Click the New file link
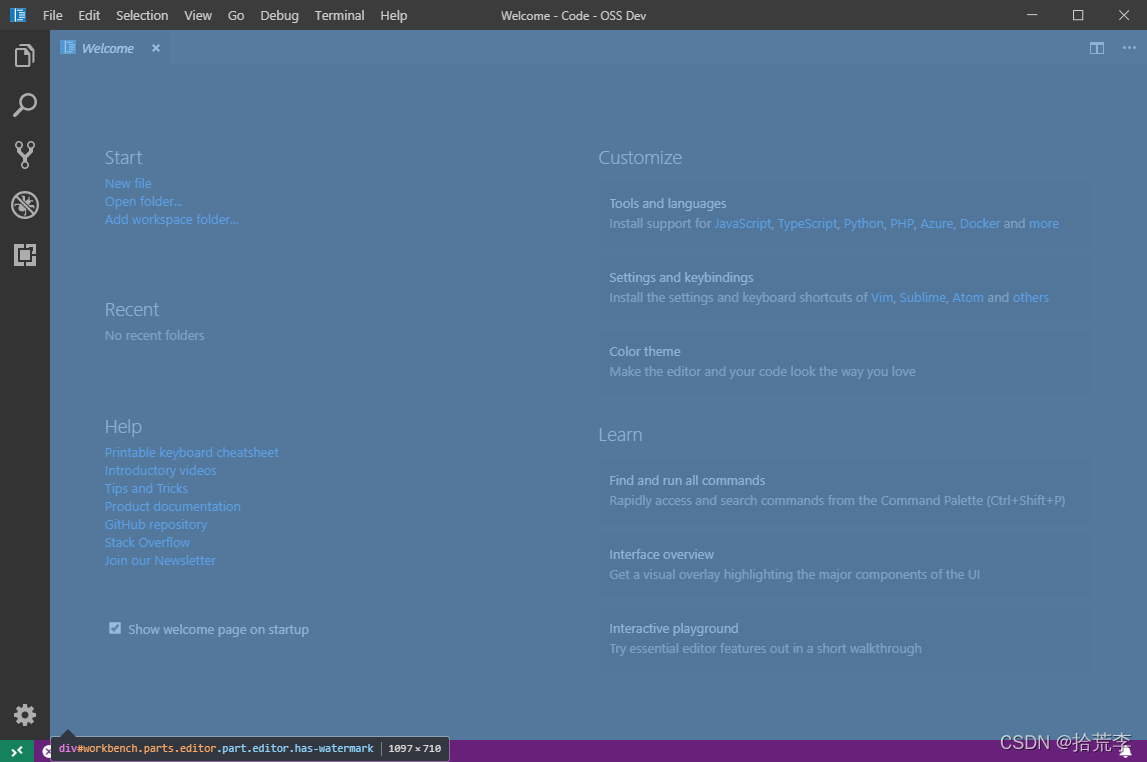 (128, 184)
